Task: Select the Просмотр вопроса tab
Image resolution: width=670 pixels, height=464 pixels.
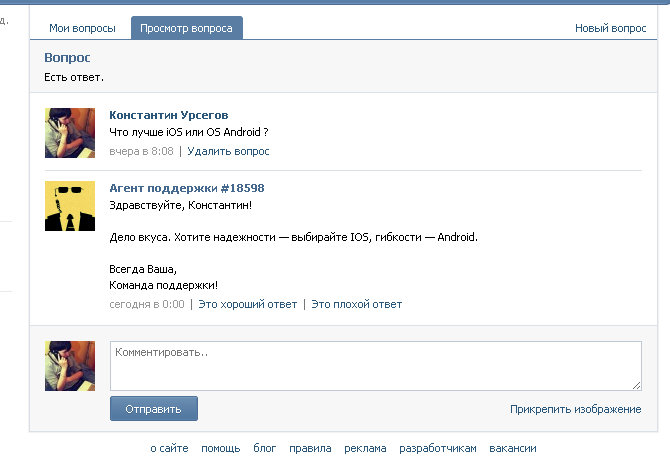Action: [x=187, y=29]
